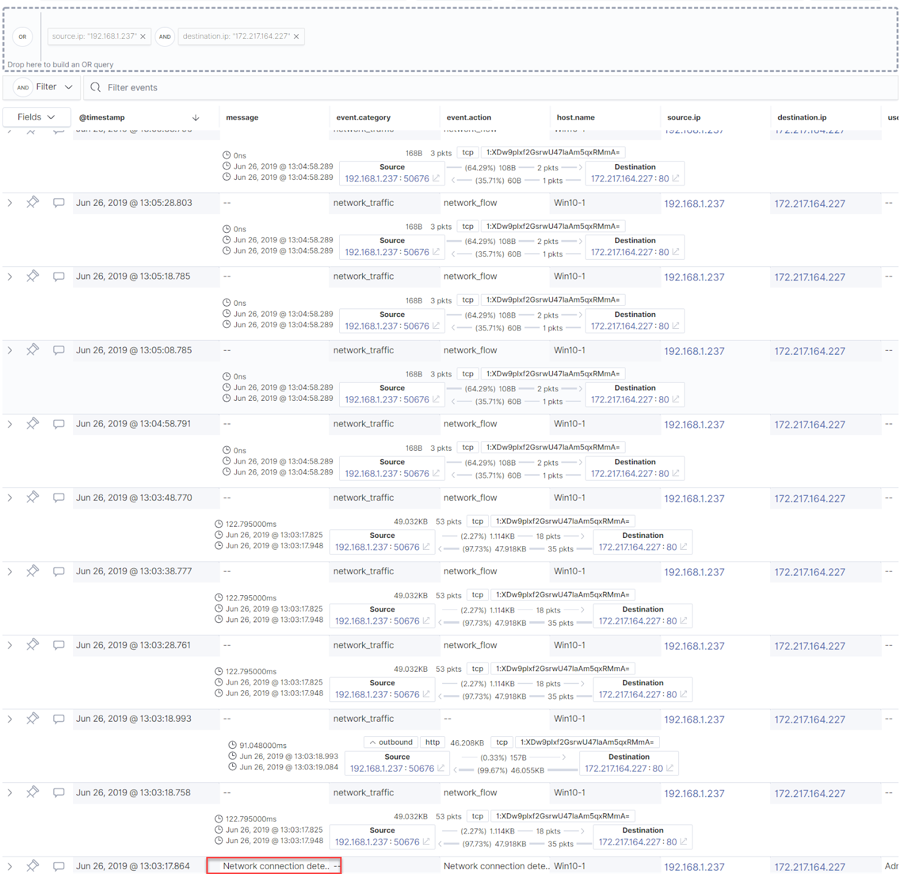Open destination IP link in 13:03:28.761 row

tap(809, 646)
